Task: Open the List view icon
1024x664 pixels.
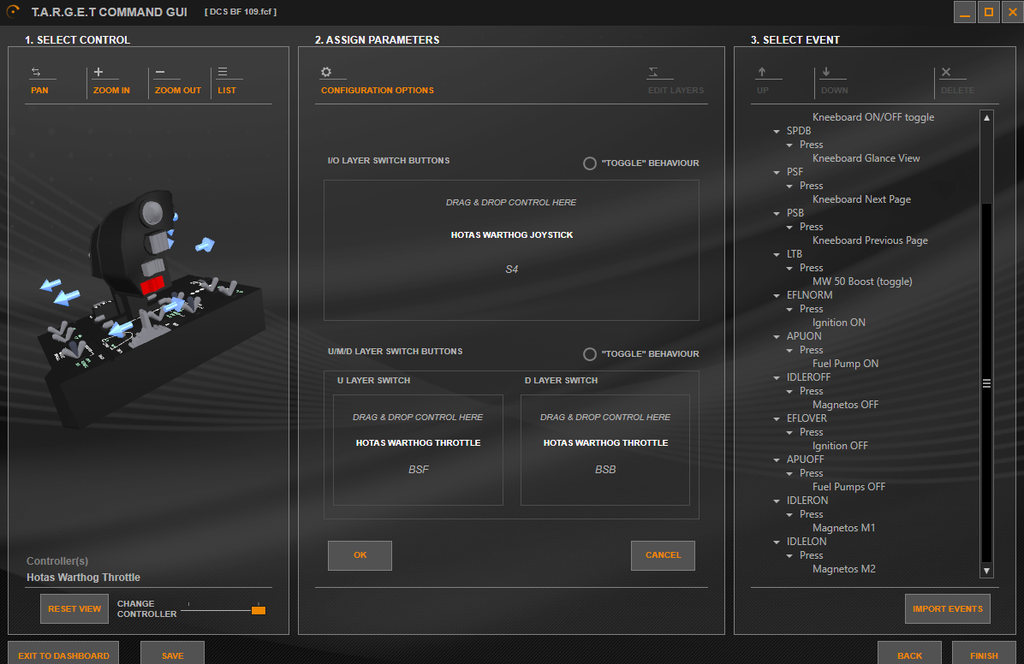Action: click(223, 73)
